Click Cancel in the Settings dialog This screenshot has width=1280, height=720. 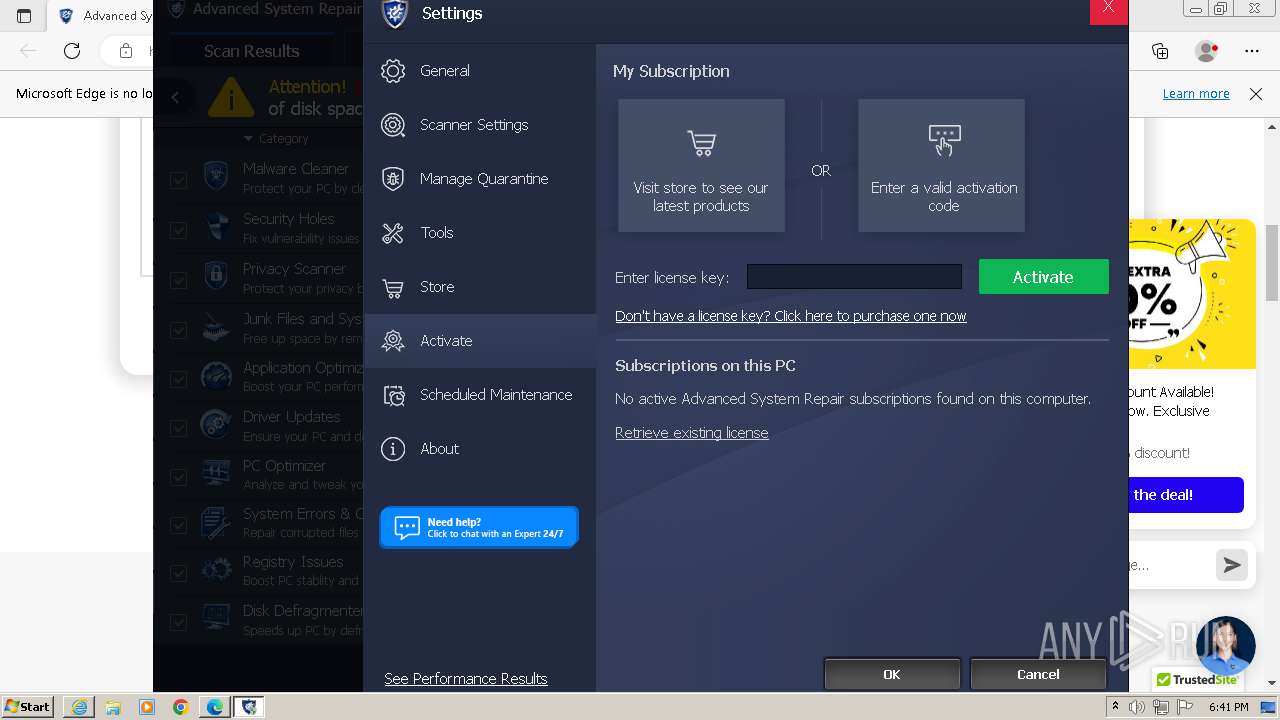point(1038,675)
